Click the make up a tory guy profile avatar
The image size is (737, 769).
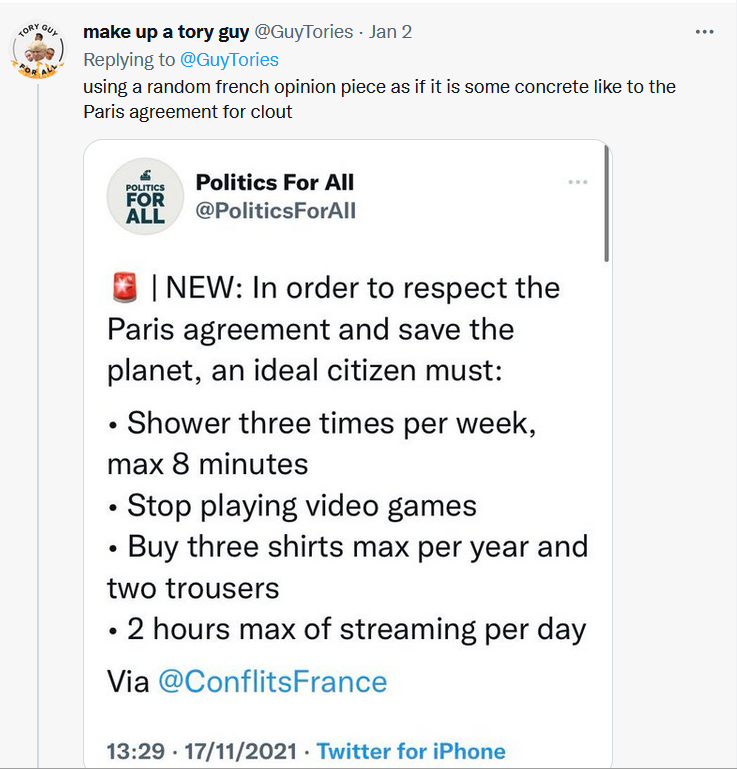point(39,48)
